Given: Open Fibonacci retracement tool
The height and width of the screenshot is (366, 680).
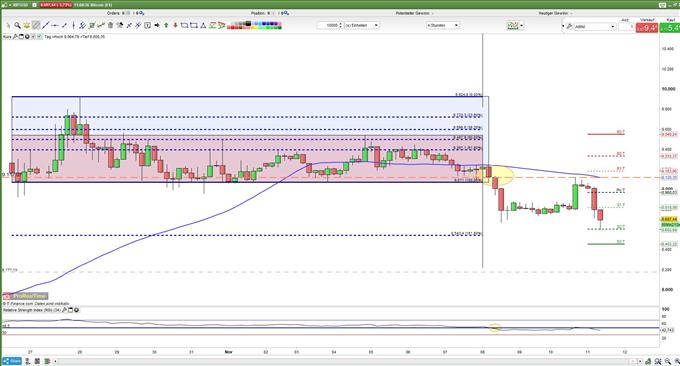Looking at the screenshot, I should point(212,26).
